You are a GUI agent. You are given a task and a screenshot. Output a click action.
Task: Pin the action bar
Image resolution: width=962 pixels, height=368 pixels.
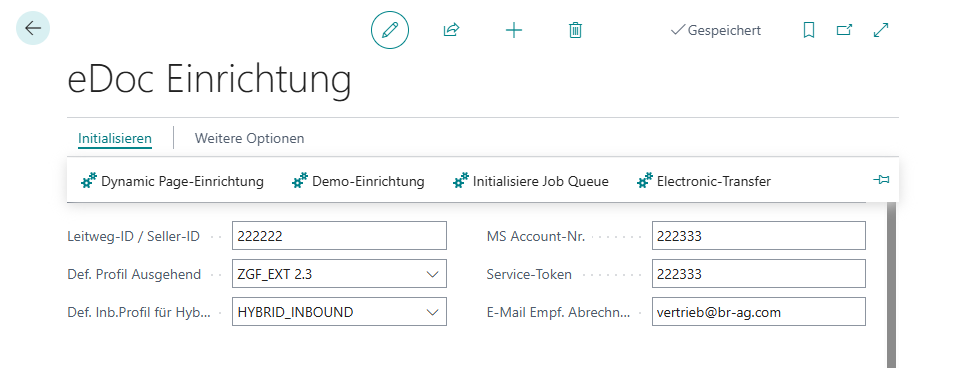pos(881,180)
